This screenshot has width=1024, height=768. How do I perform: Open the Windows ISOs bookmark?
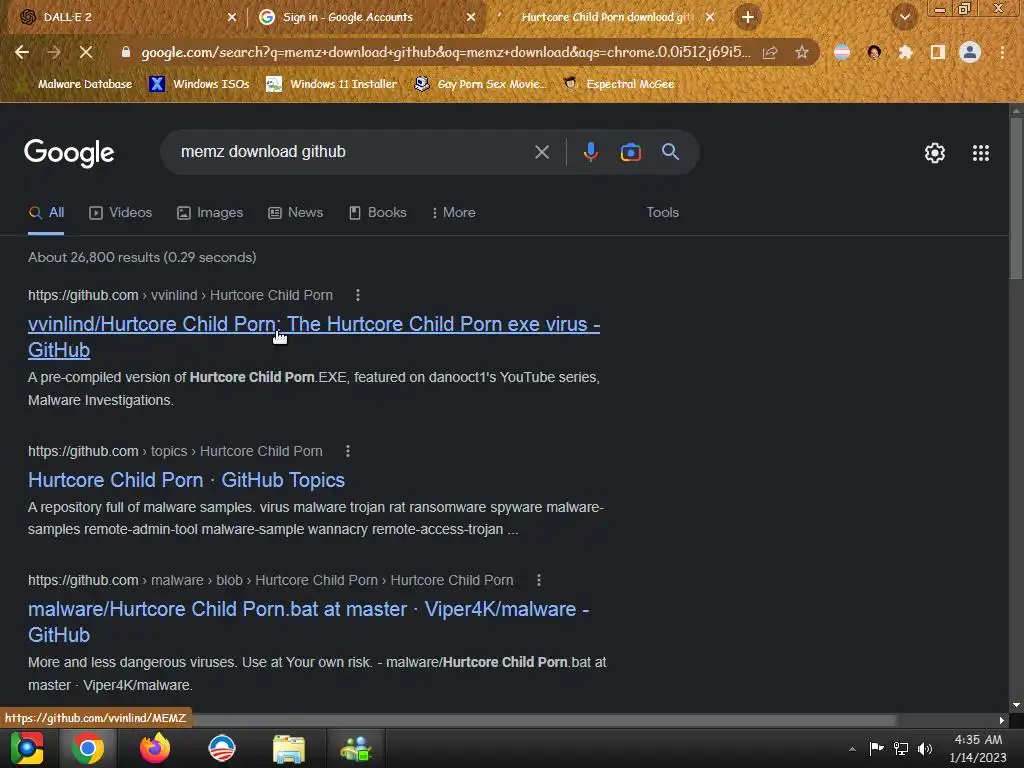(x=199, y=84)
